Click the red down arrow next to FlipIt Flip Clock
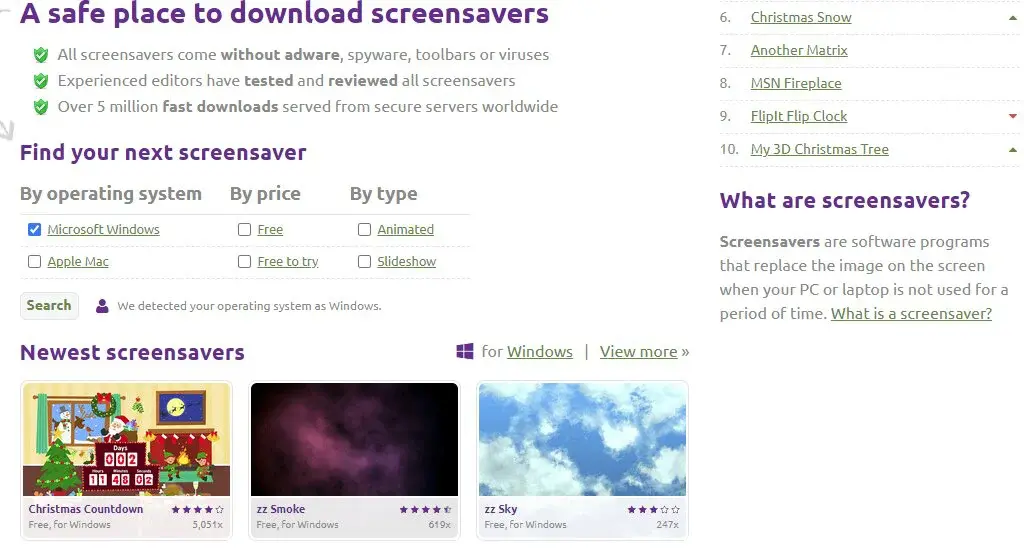This screenshot has width=1024, height=559. click(x=1012, y=116)
